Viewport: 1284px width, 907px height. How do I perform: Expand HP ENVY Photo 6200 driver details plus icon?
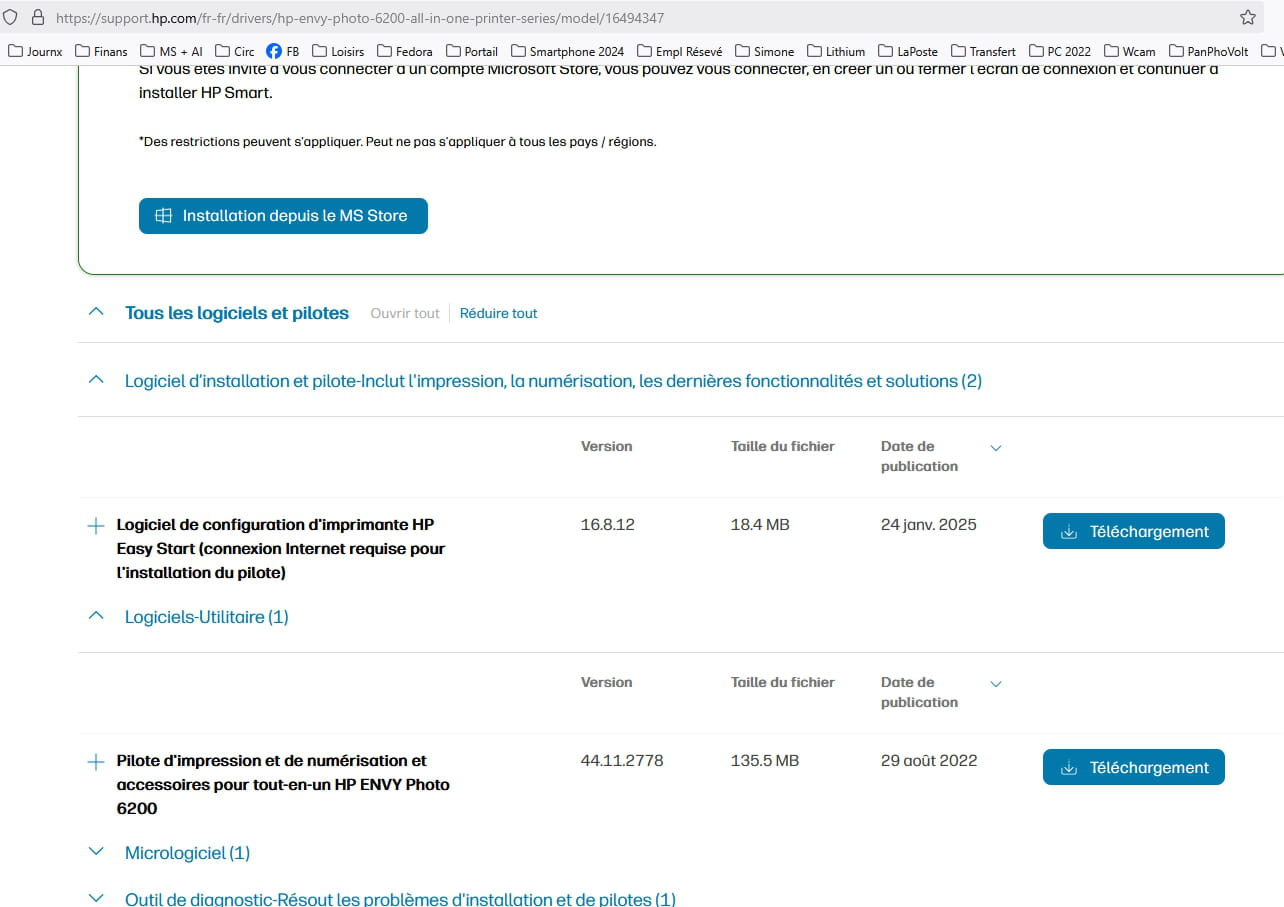(96, 762)
